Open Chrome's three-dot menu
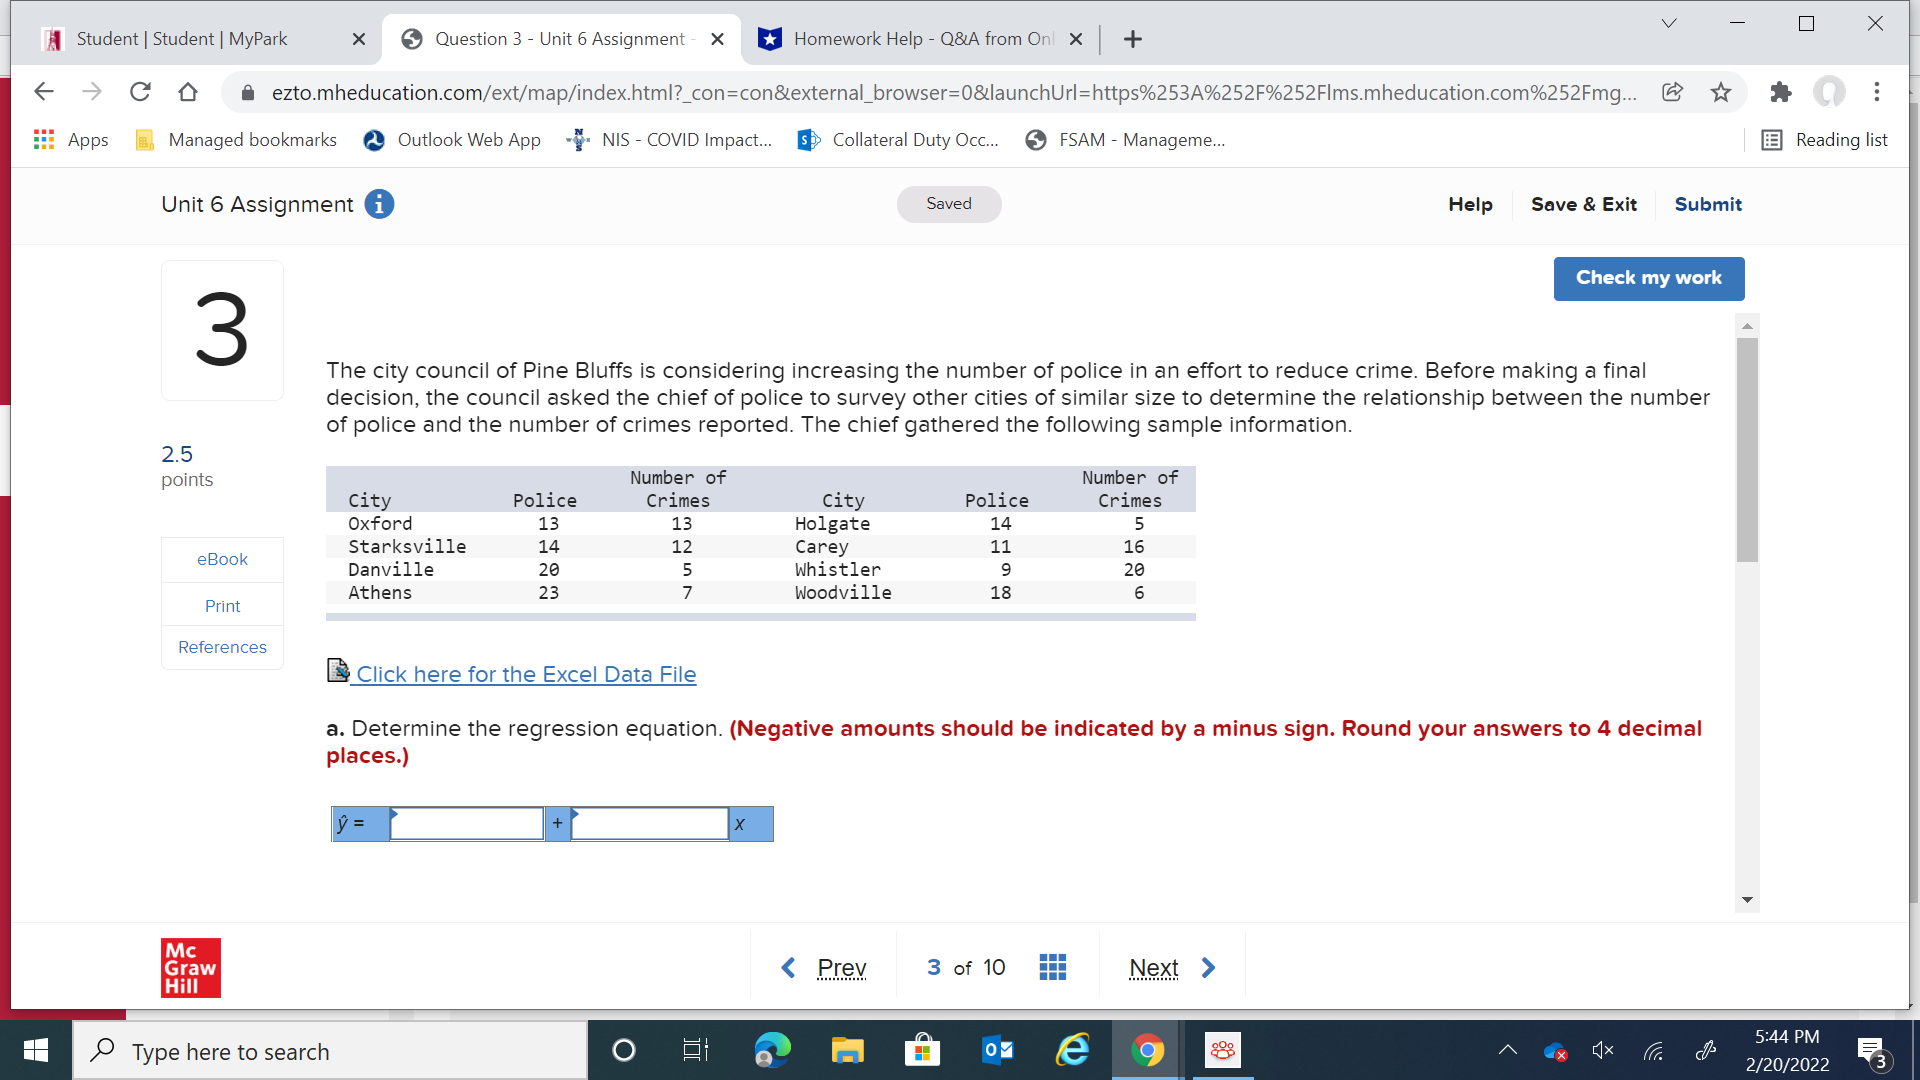Viewport: 1920px width, 1080px height. 1877,92
